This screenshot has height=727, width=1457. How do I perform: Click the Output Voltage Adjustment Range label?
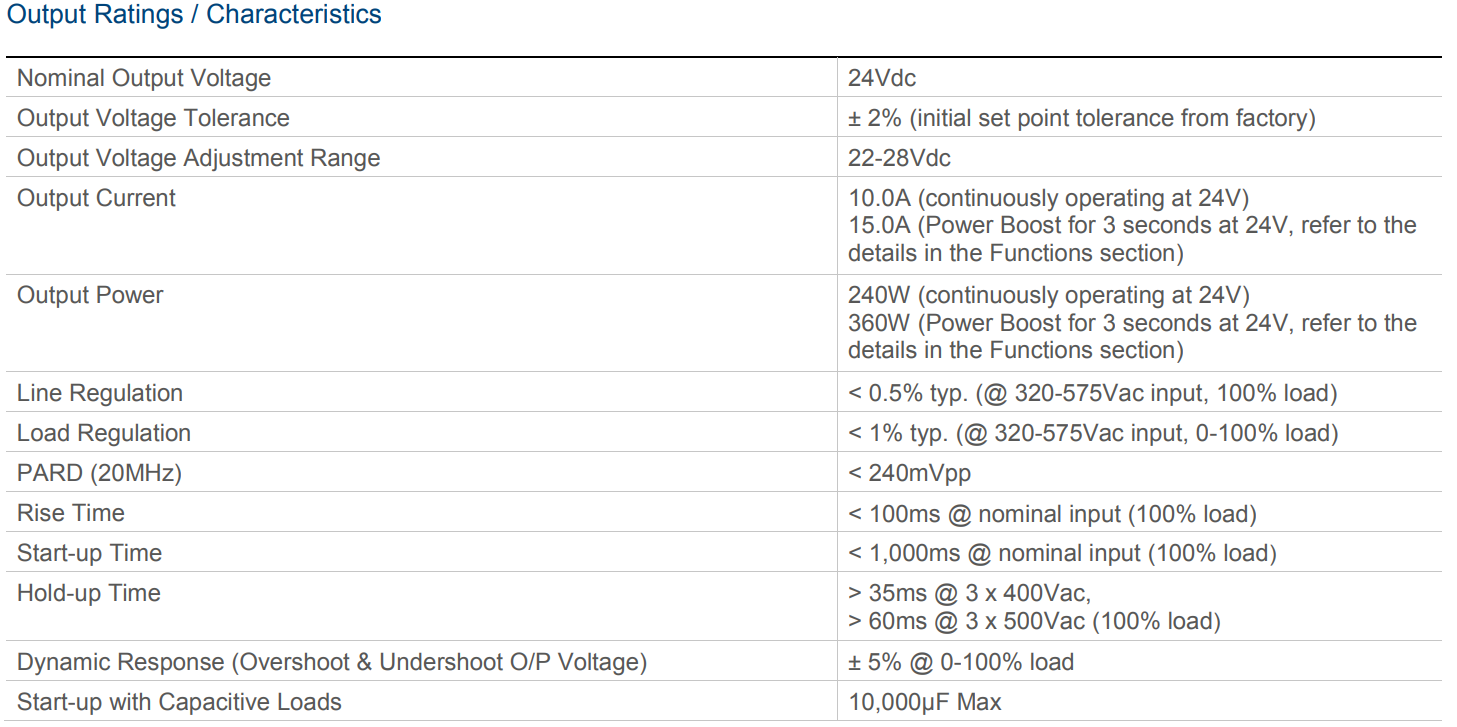pyautogui.click(x=198, y=158)
